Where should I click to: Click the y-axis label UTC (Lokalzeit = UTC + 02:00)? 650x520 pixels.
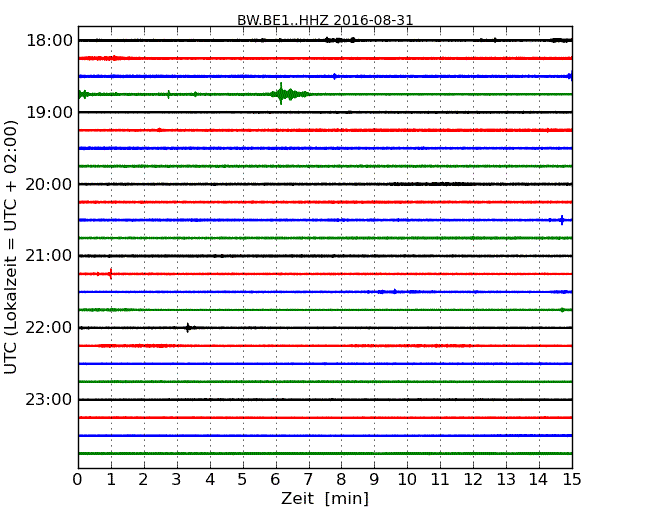point(11,247)
